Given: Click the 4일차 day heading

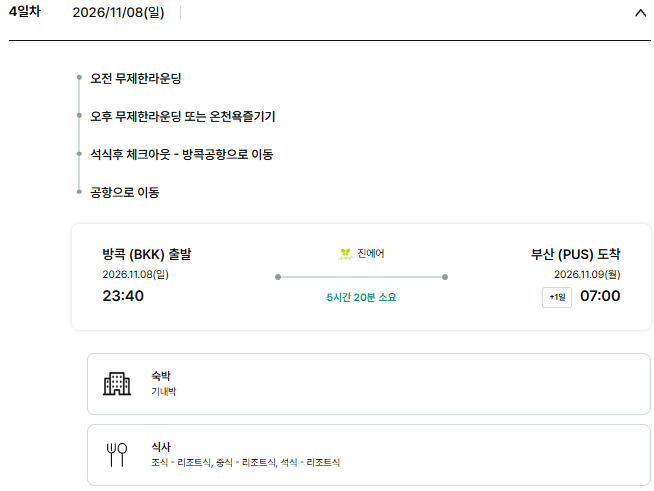Looking at the screenshot, I should click(25, 11).
